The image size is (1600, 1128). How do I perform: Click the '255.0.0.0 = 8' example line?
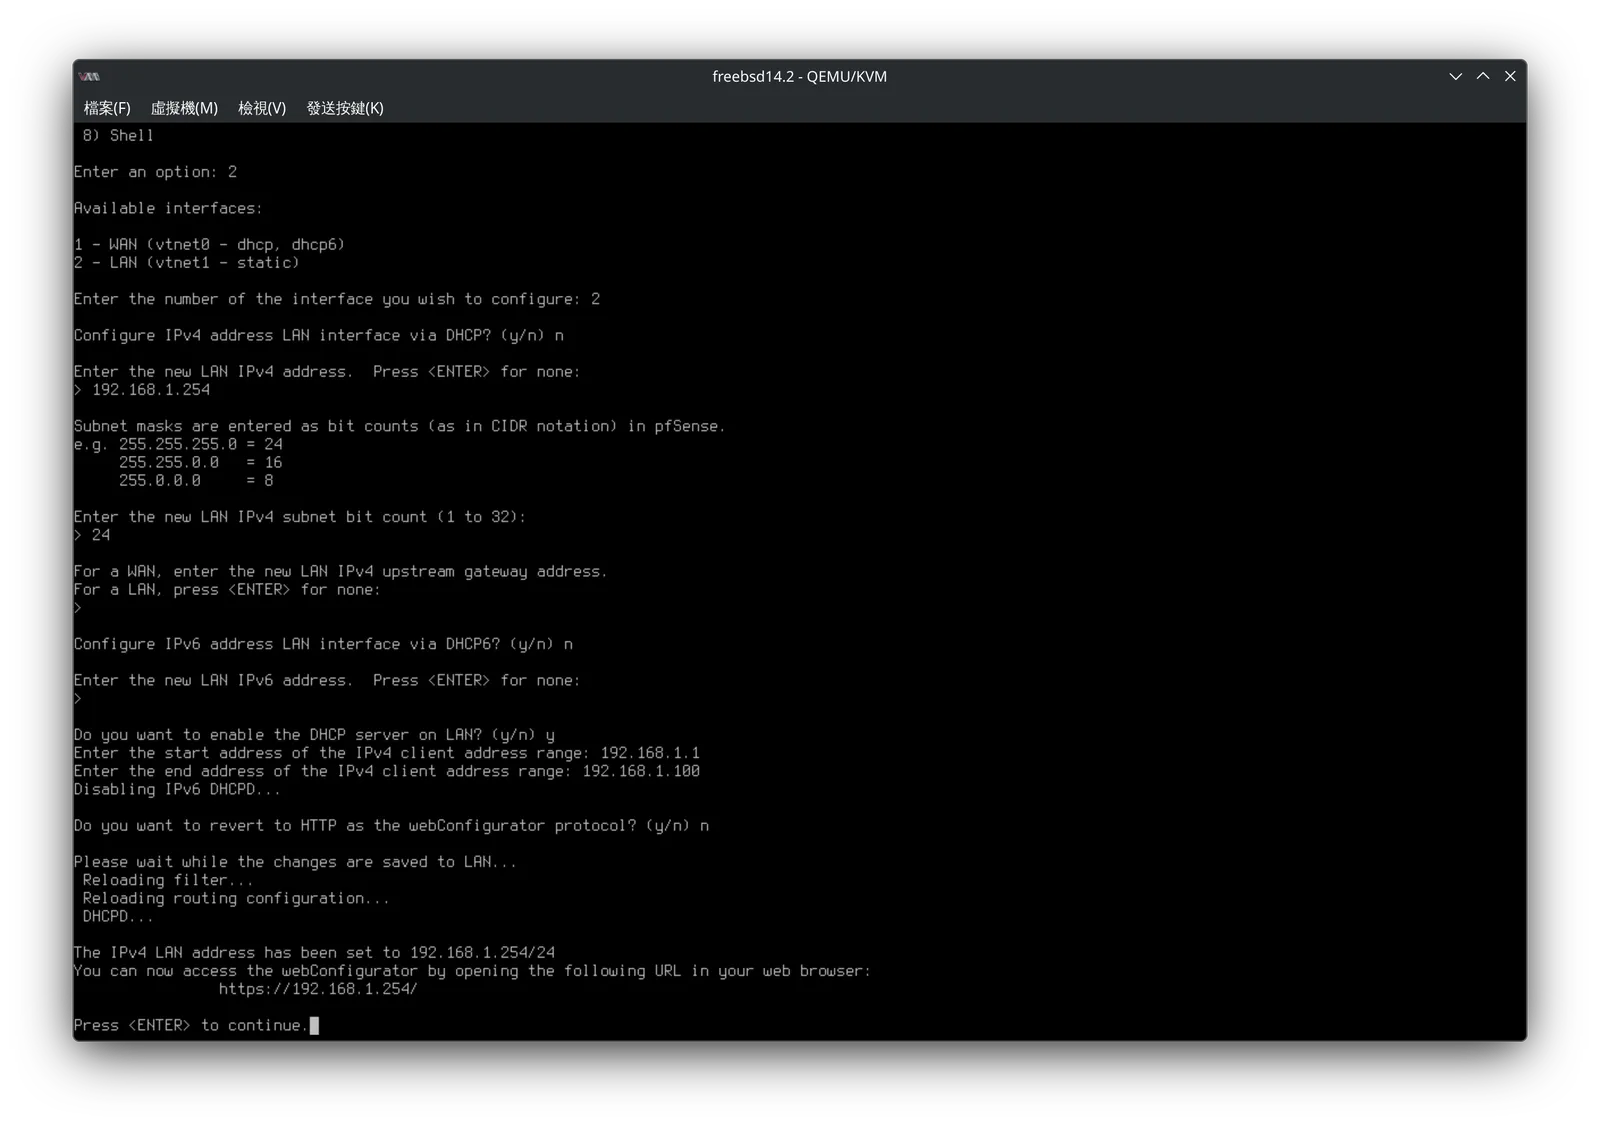(196, 480)
